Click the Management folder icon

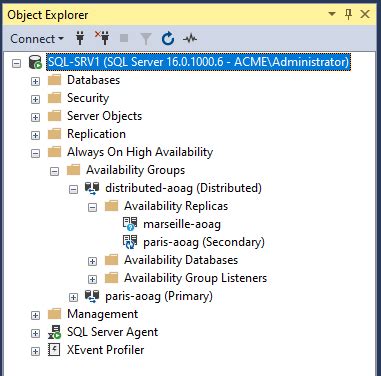click(54, 314)
